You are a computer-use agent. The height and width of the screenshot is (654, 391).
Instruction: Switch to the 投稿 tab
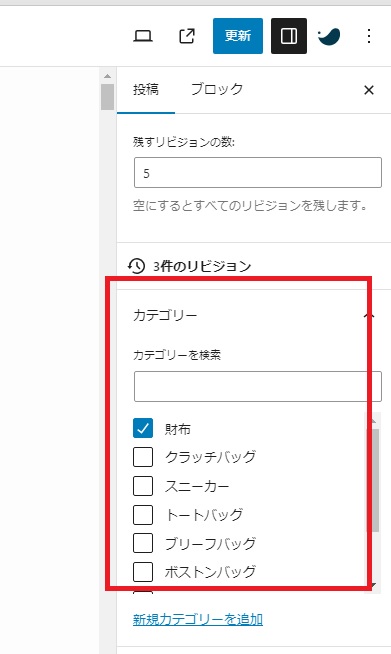146,89
